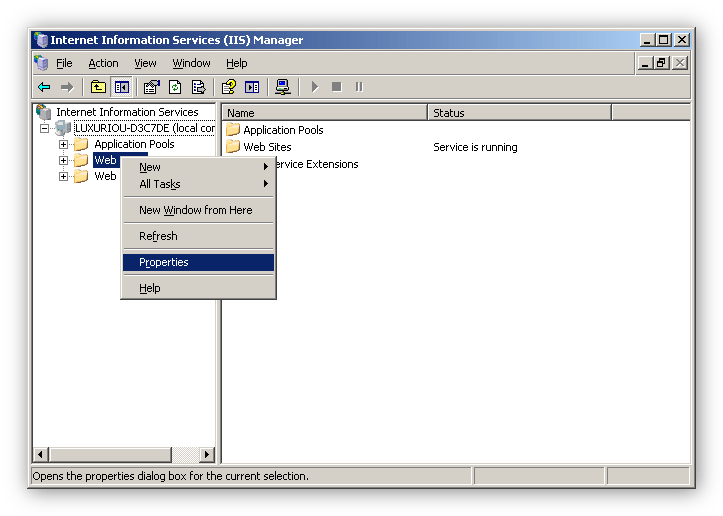This screenshot has width=723, height=516.
Task: Click the Help toolbar icon
Action: [x=229, y=87]
